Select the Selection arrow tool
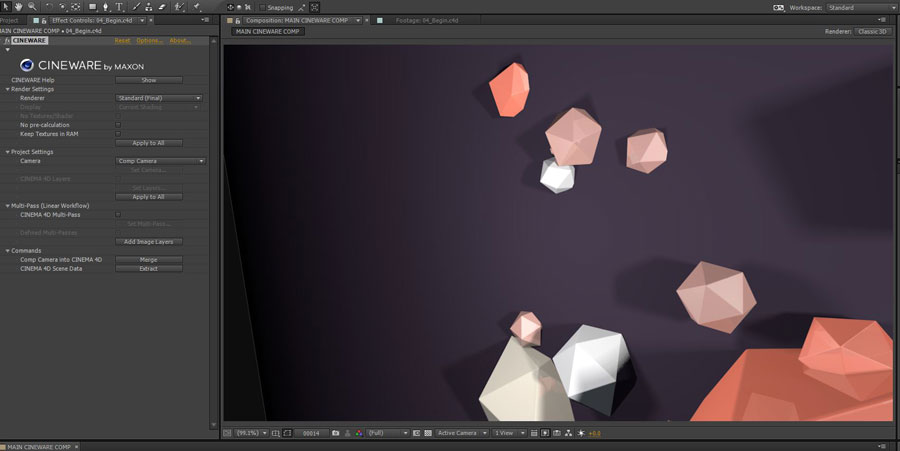Image resolution: width=900 pixels, height=451 pixels. [x=6, y=7]
